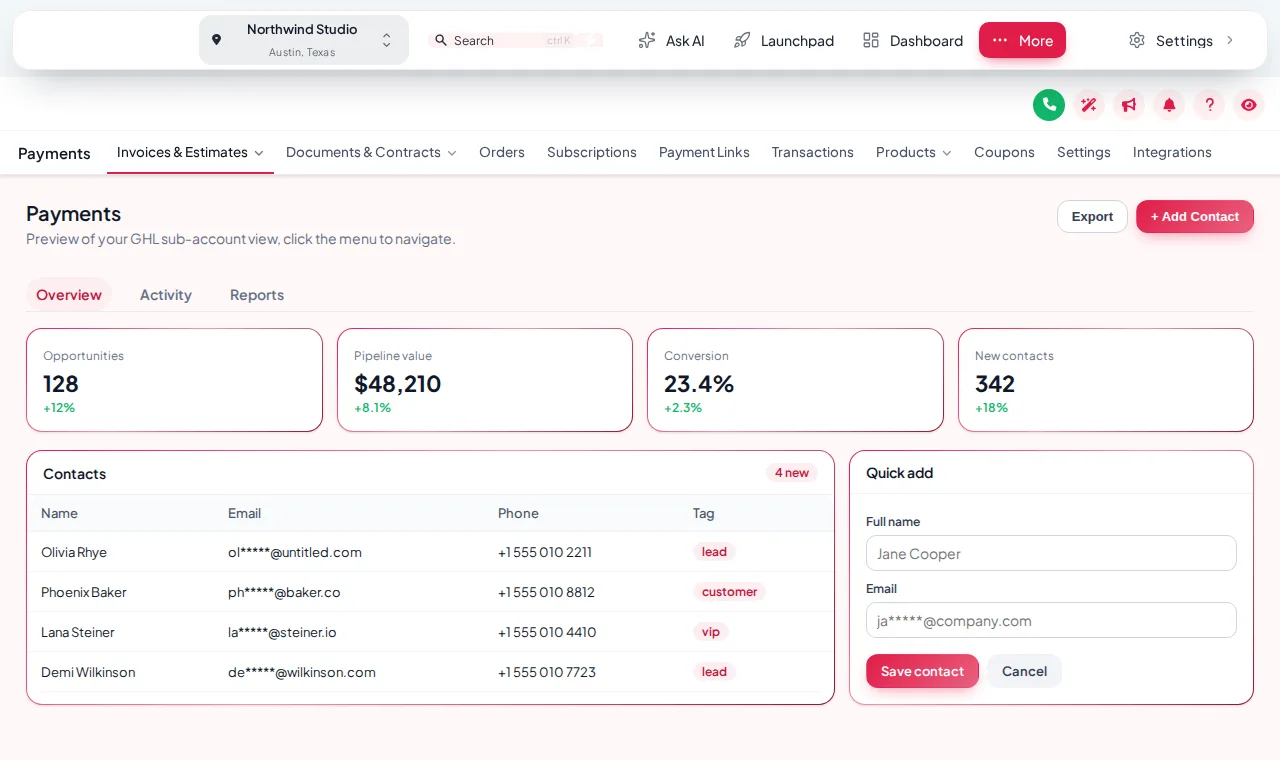The image size is (1280, 760).
Task: Click Ask AI in top bar
Action: pyautogui.click(x=672, y=40)
